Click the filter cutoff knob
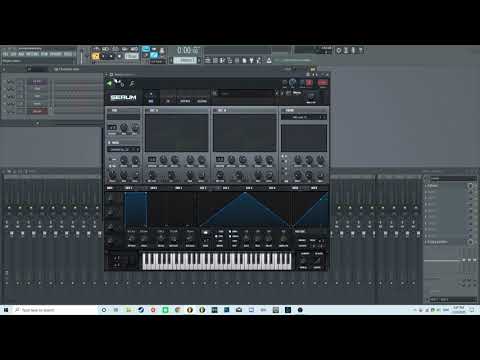 tap(298, 160)
